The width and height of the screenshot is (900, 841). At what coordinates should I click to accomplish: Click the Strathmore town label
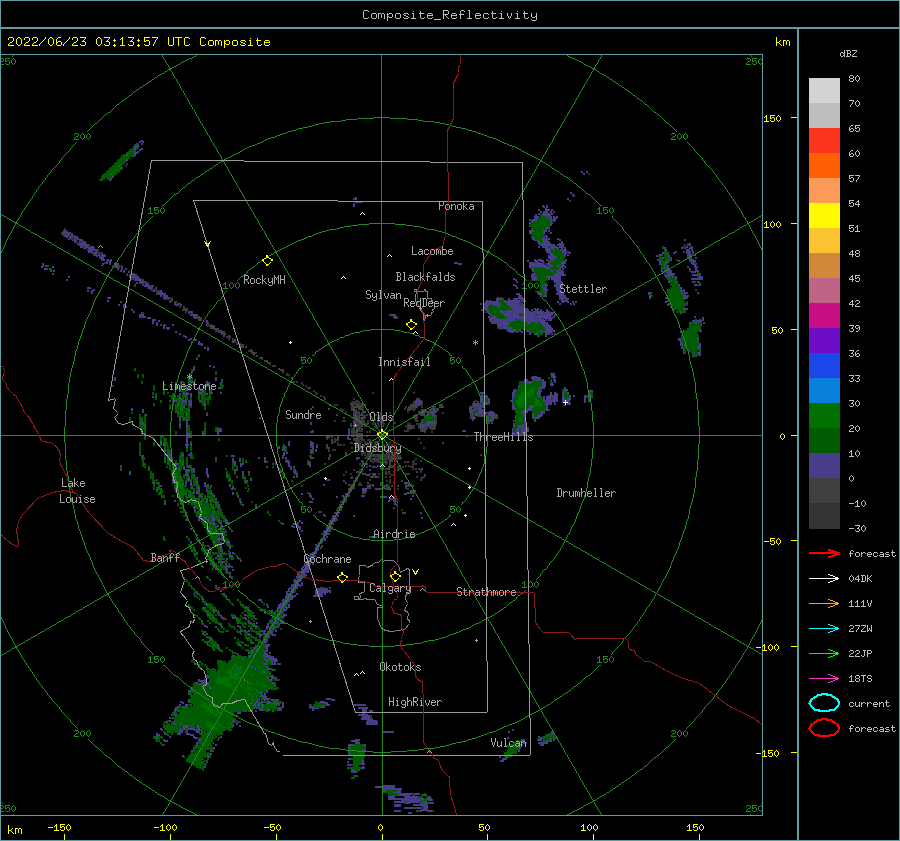486,592
